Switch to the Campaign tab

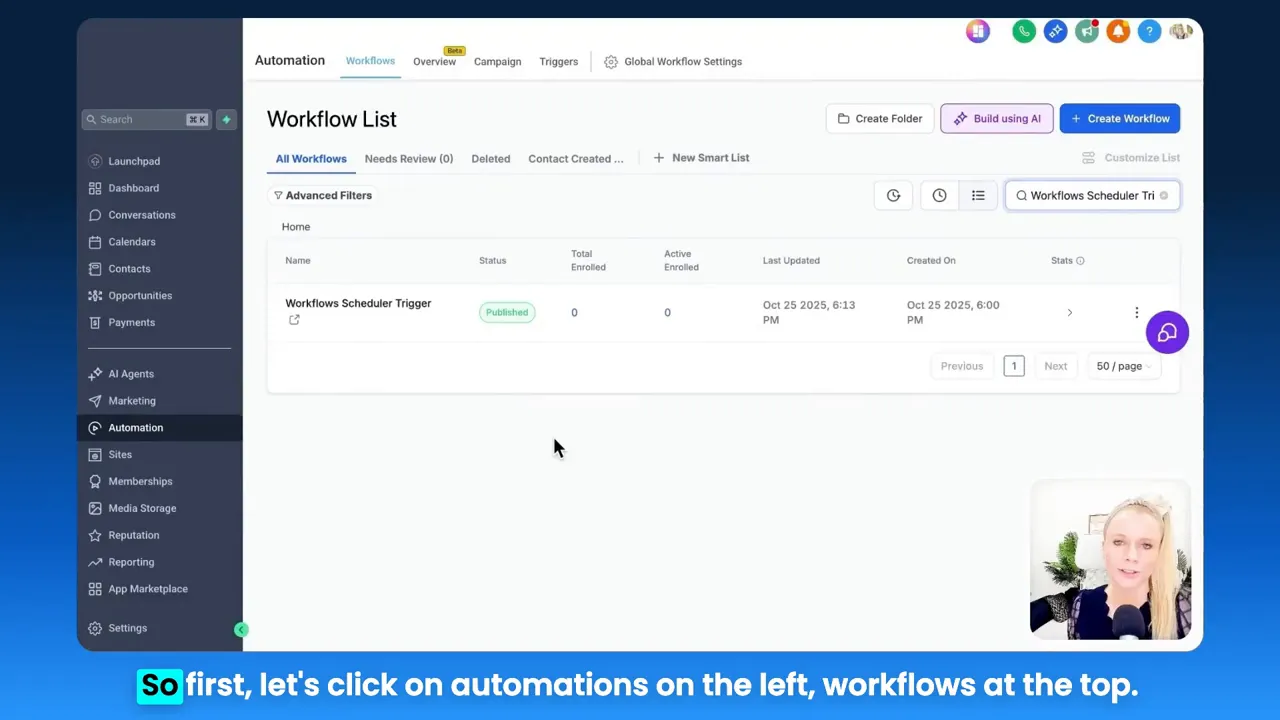click(497, 62)
